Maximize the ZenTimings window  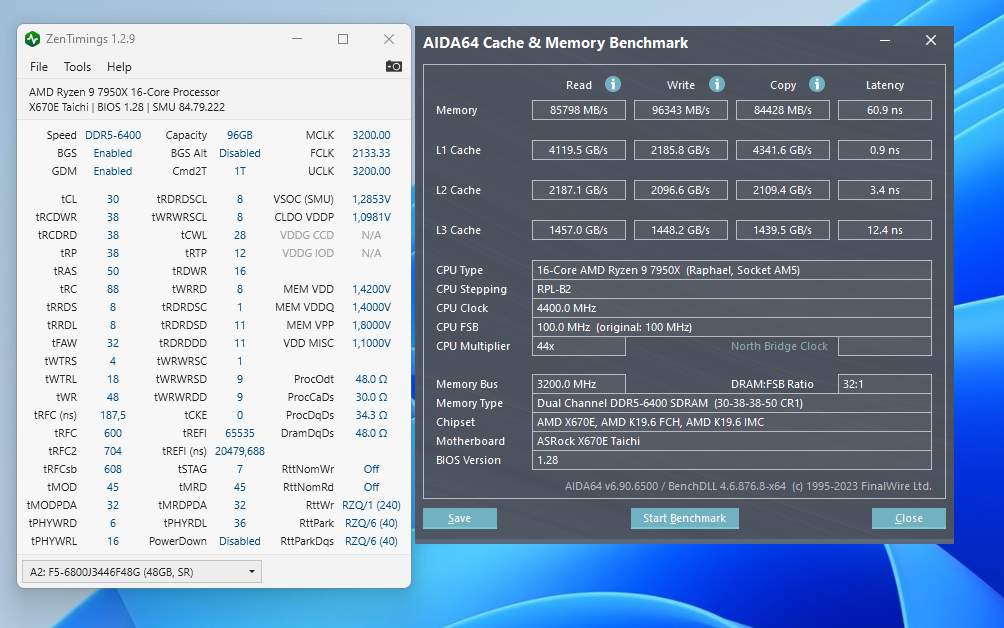point(343,39)
